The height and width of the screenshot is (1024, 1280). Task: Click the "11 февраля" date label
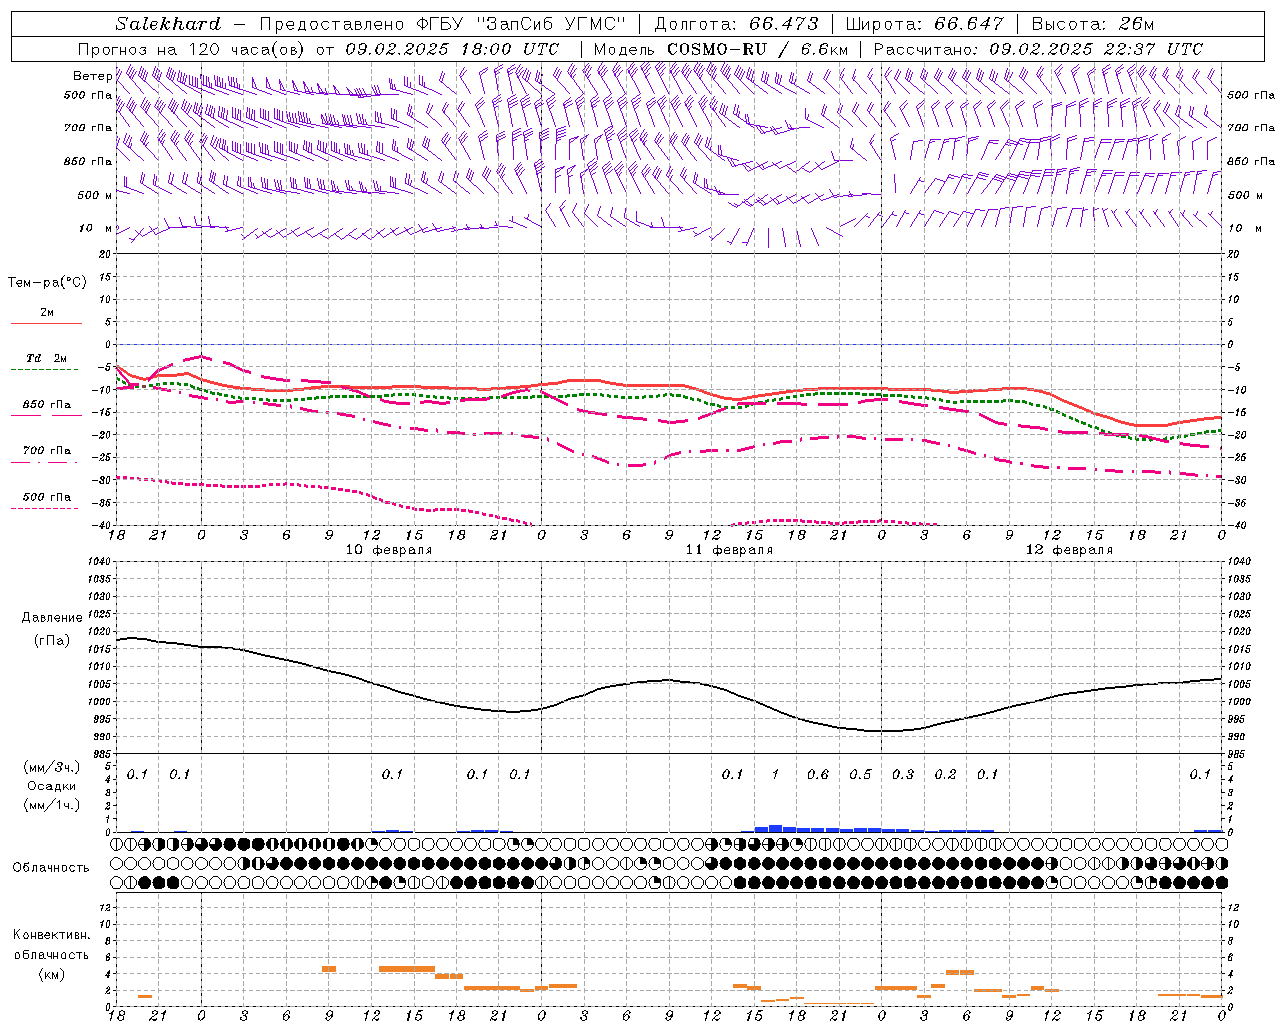point(729,550)
